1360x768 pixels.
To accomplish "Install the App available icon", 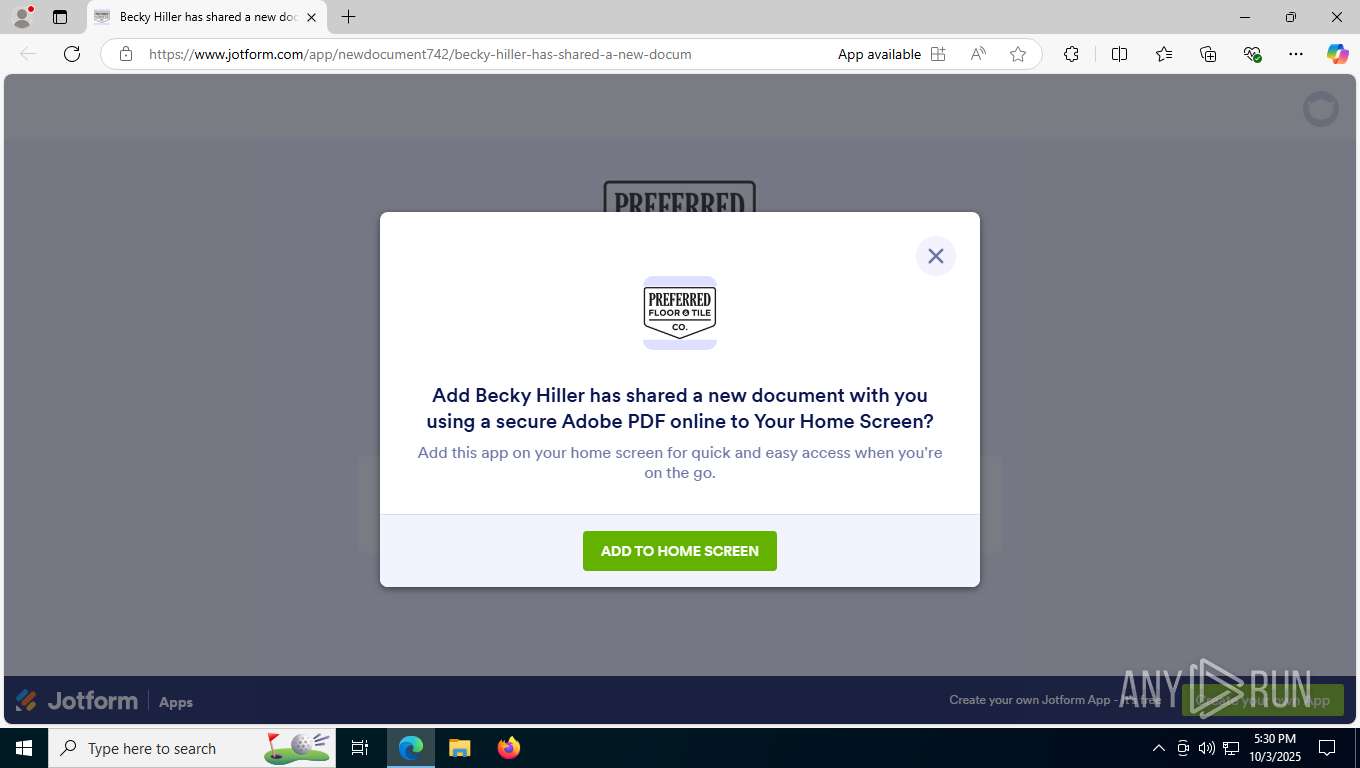I will [x=938, y=54].
